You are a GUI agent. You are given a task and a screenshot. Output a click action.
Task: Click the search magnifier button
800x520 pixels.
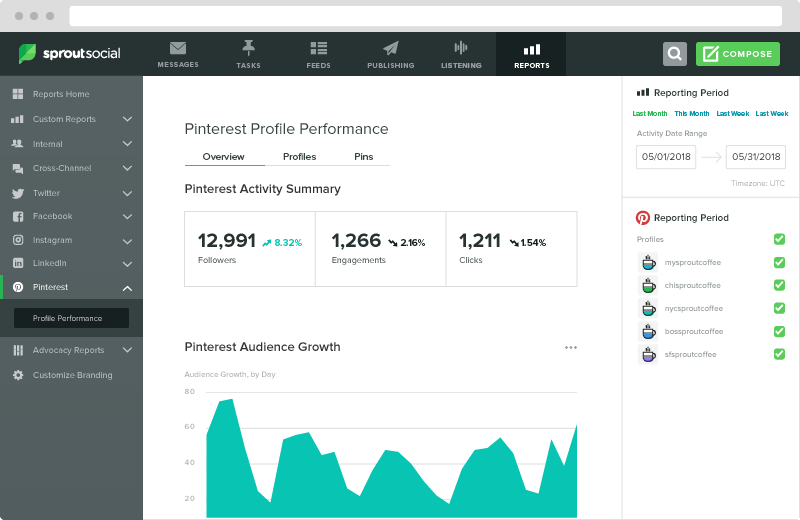(x=674, y=54)
